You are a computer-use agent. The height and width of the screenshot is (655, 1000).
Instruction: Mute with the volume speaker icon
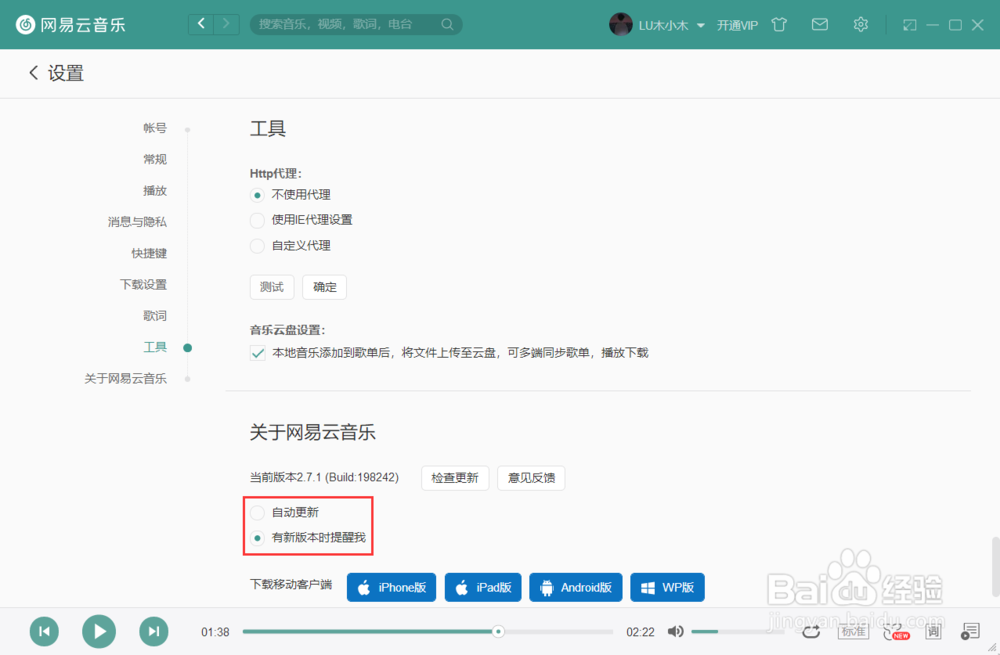pos(675,631)
